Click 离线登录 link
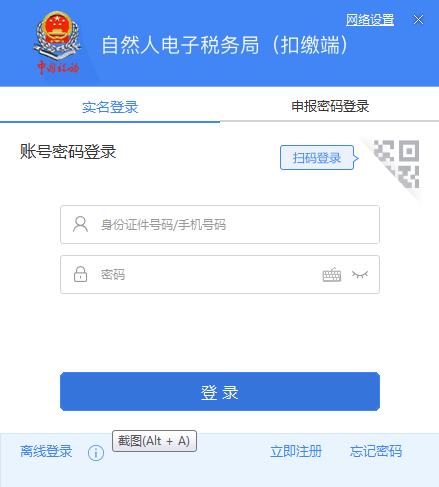Screen dimensions: 439x487 [46, 452]
